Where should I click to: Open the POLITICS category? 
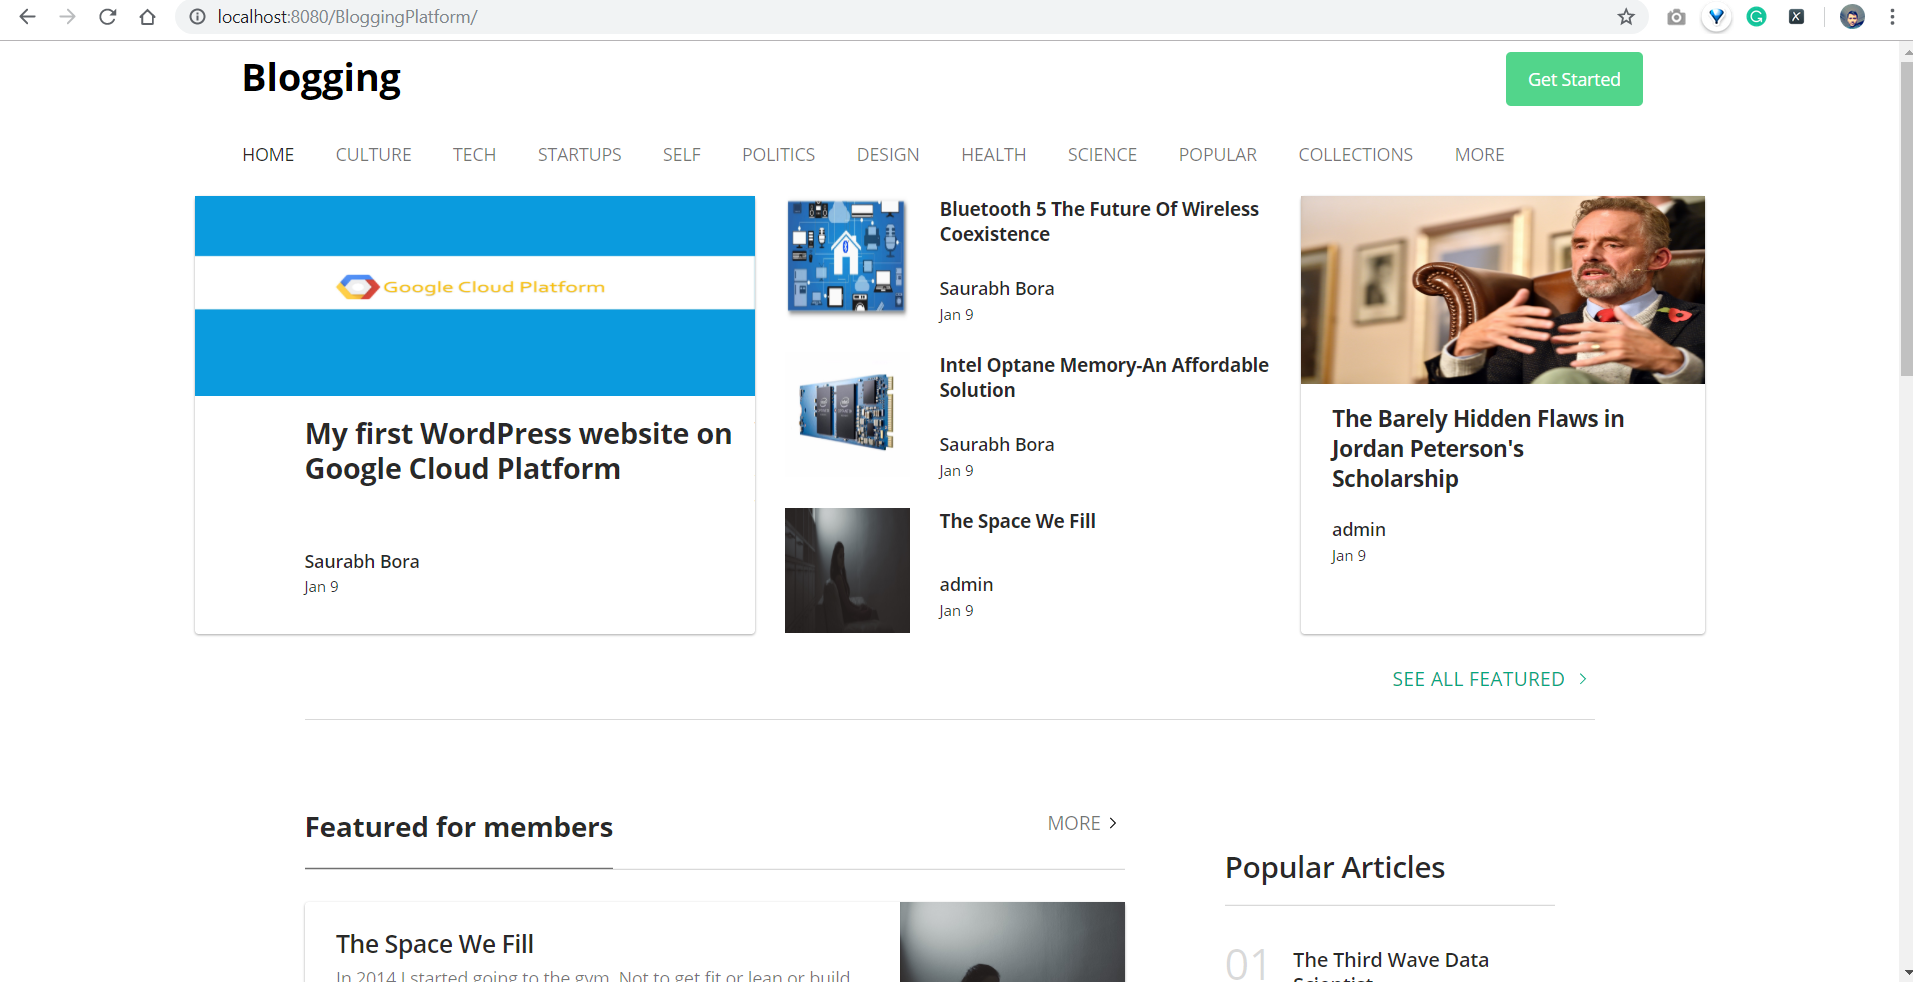(x=778, y=155)
